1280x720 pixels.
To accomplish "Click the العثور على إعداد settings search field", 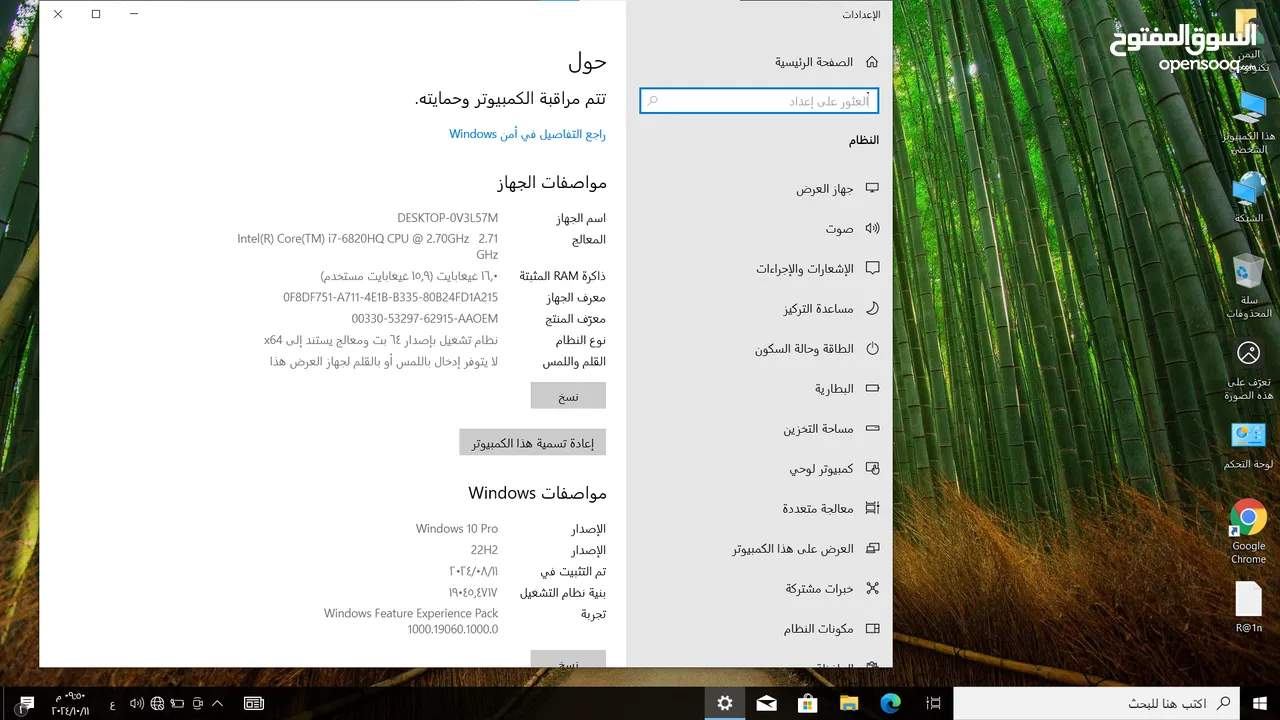I will [x=759, y=101].
